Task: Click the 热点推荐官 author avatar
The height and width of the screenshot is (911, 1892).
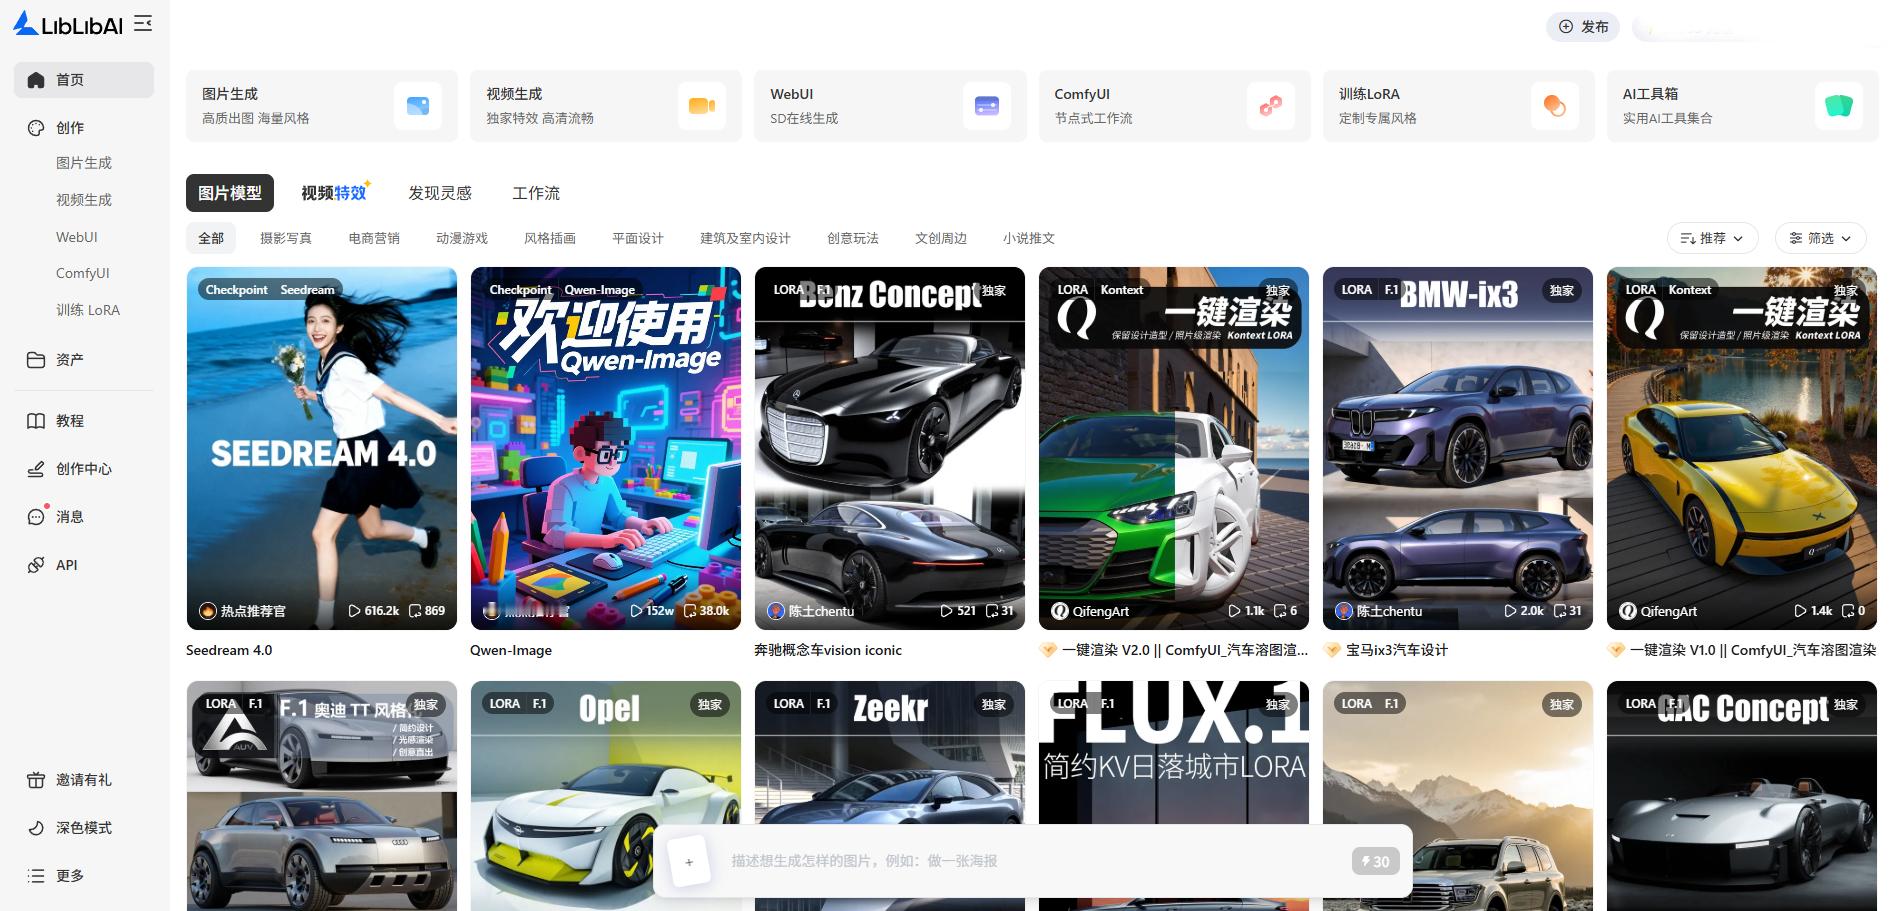Action: coord(208,611)
